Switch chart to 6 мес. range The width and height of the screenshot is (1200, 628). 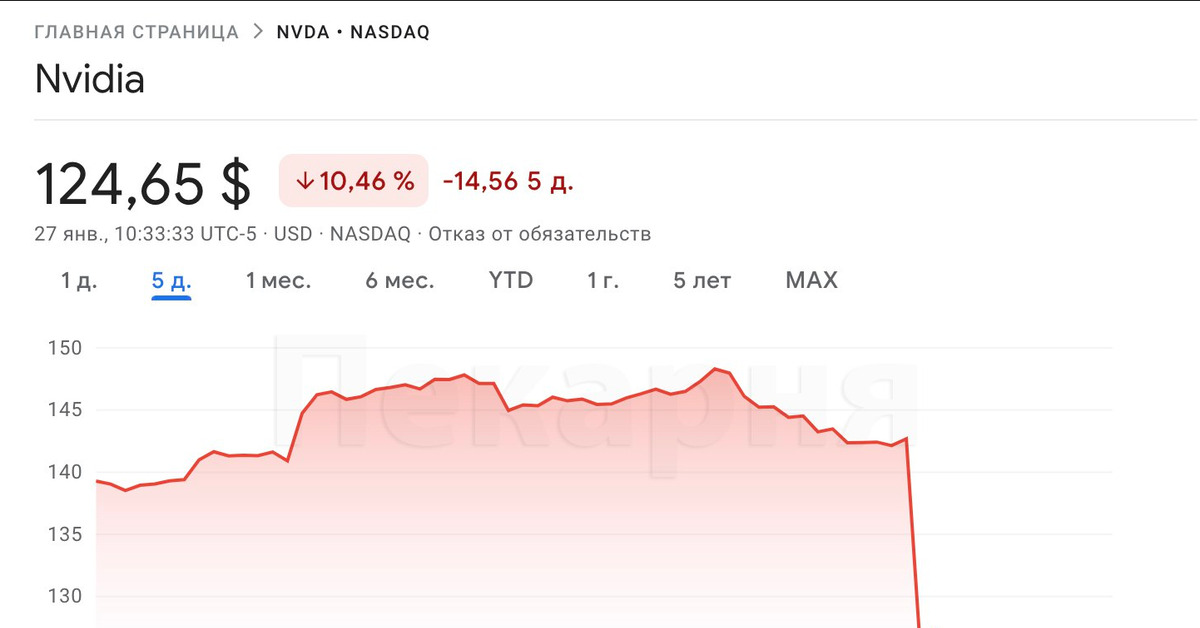pos(399,281)
